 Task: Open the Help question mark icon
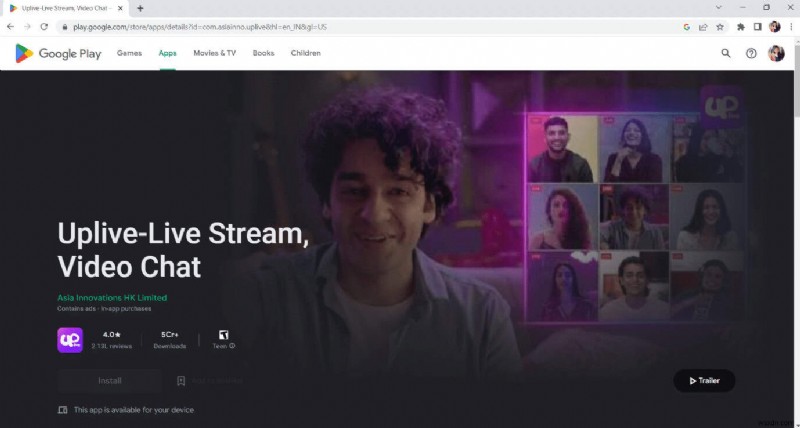(751, 53)
